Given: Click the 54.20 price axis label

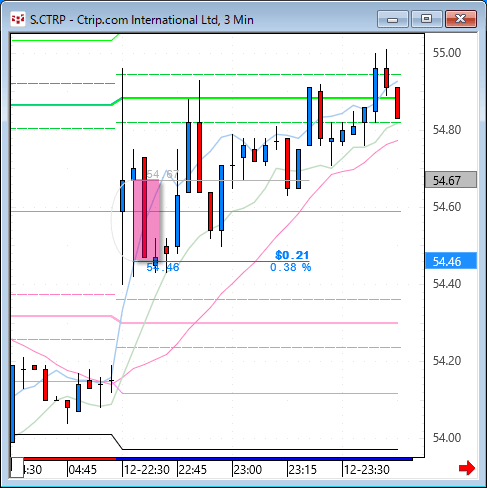Looking at the screenshot, I should [447, 361].
